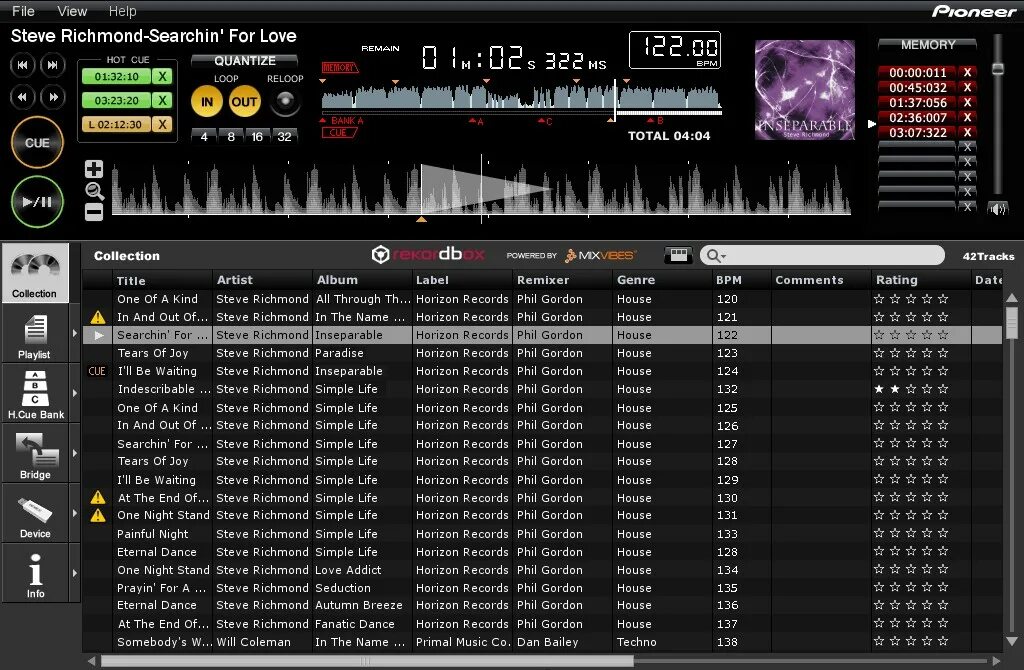Open the Playlist panel
The width and height of the screenshot is (1024, 670).
click(35, 334)
